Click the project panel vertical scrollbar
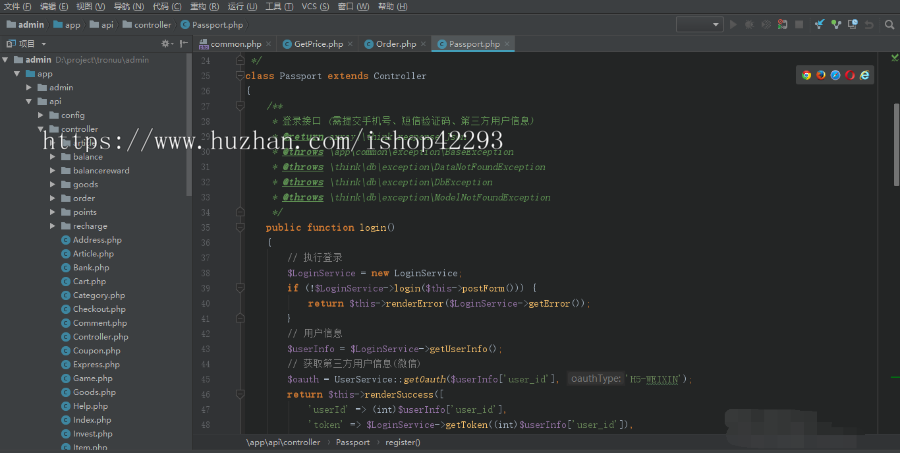Image resolution: width=900 pixels, height=453 pixels. click(189, 125)
